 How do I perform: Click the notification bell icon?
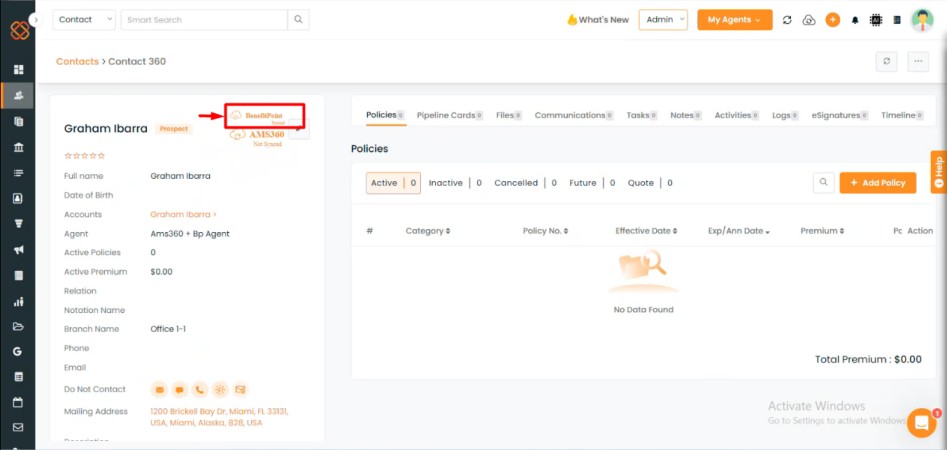tap(855, 20)
